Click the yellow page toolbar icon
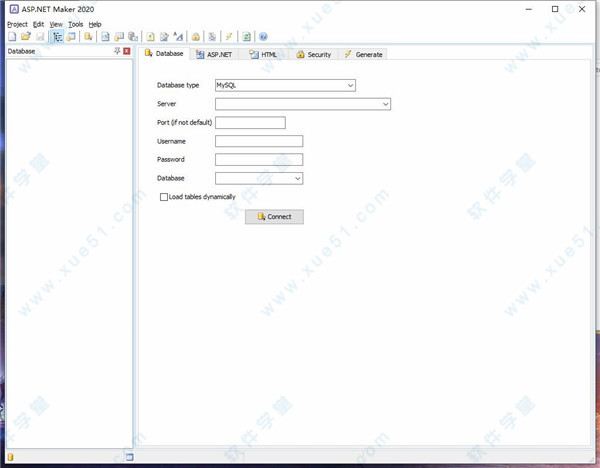The height and width of the screenshot is (468, 600). point(150,37)
